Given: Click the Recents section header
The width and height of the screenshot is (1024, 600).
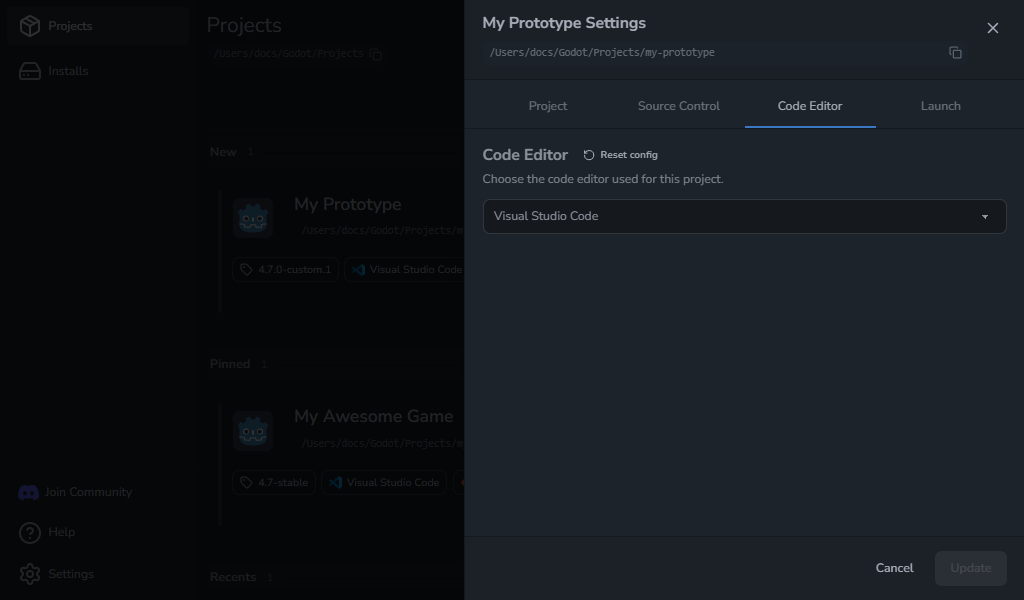Looking at the screenshot, I should pyautogui.click(x=232, y=577).
